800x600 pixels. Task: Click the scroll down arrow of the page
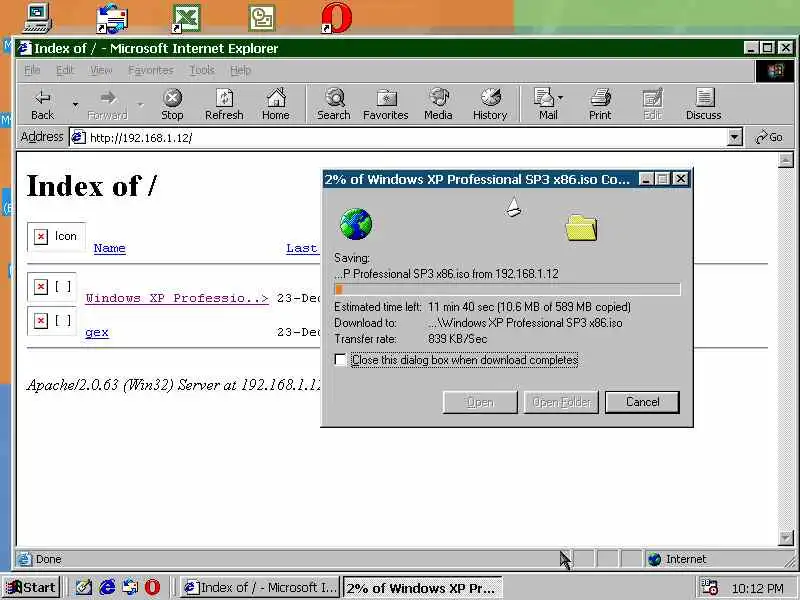pyautogui.click(x=786, y=537)
